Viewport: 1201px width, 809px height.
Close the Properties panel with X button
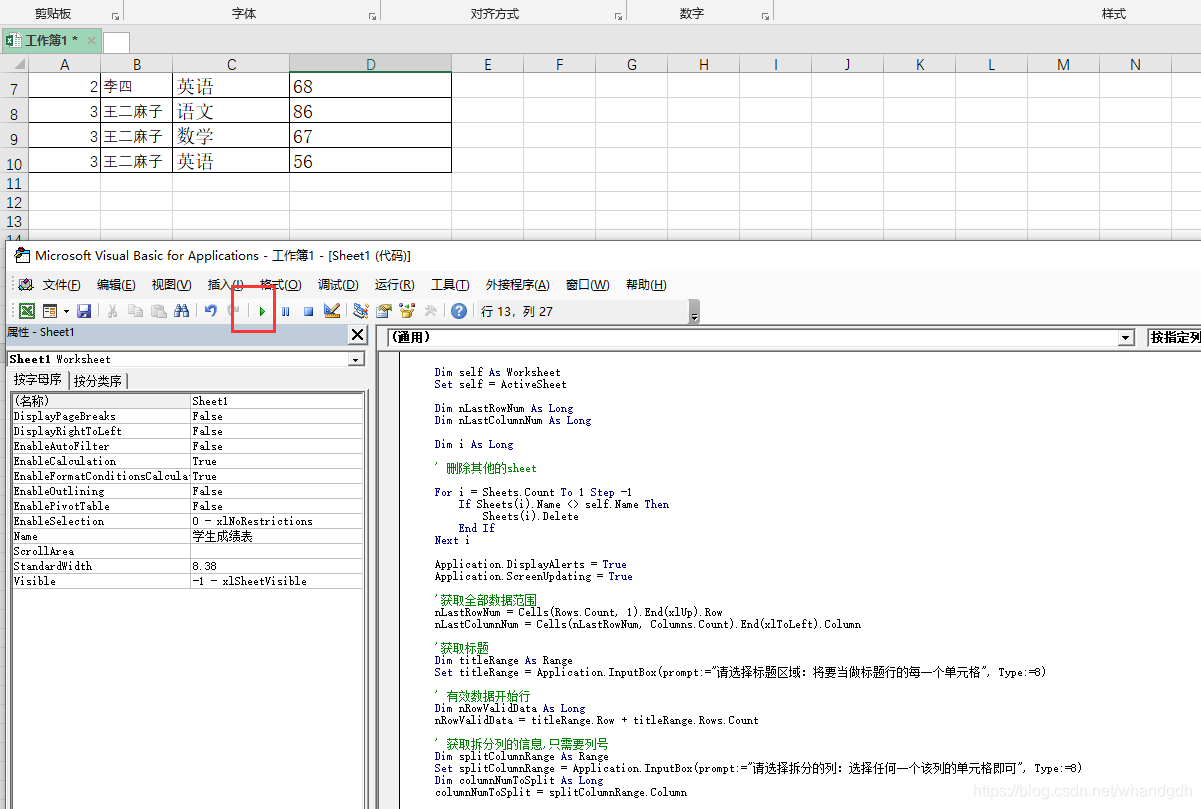(x=357, y=334)
